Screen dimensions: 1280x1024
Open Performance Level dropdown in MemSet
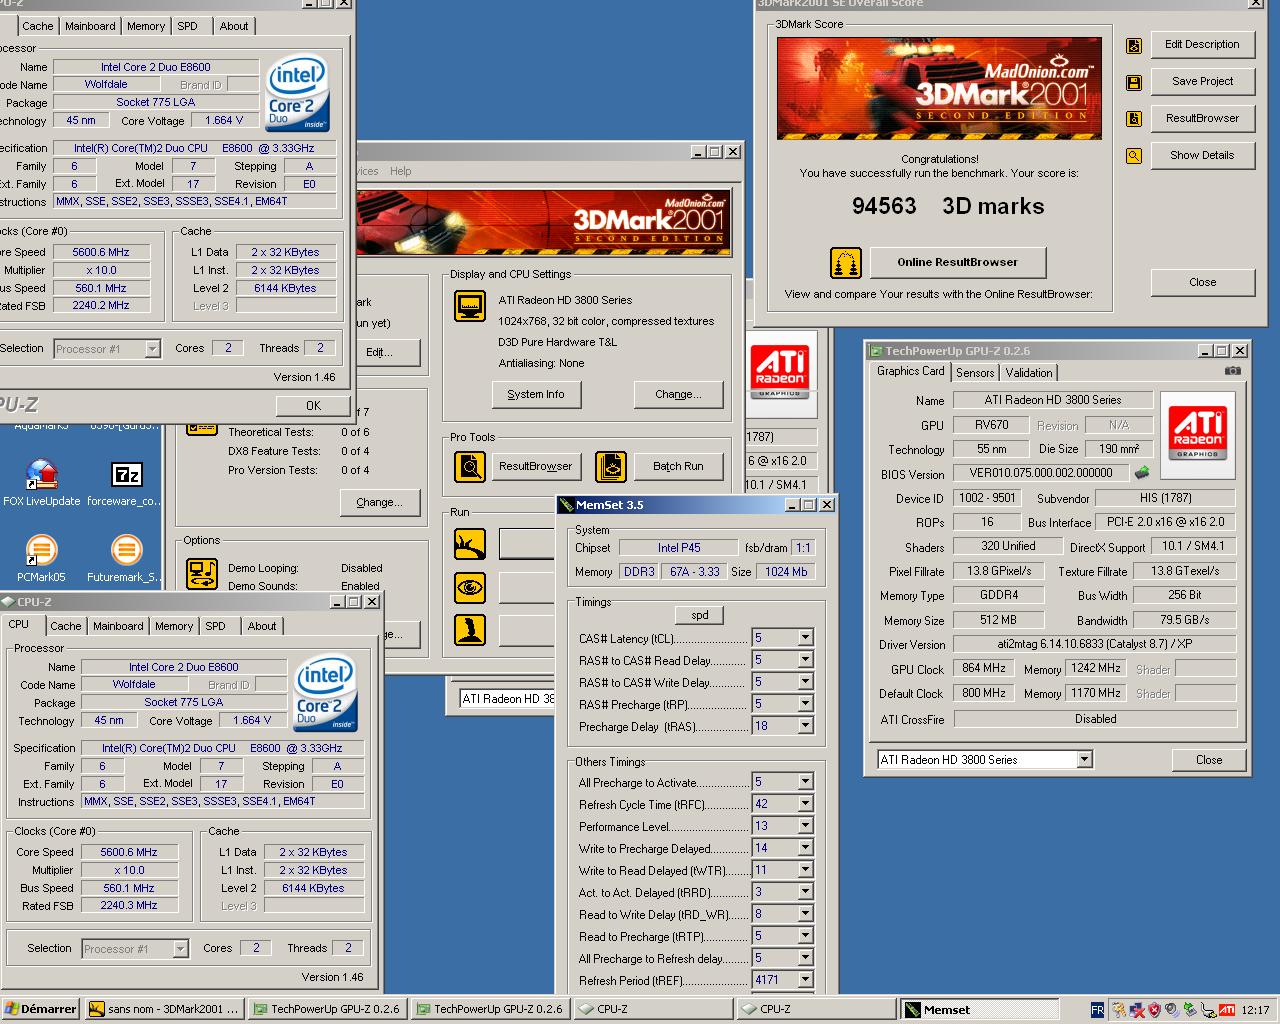(805, 826)
